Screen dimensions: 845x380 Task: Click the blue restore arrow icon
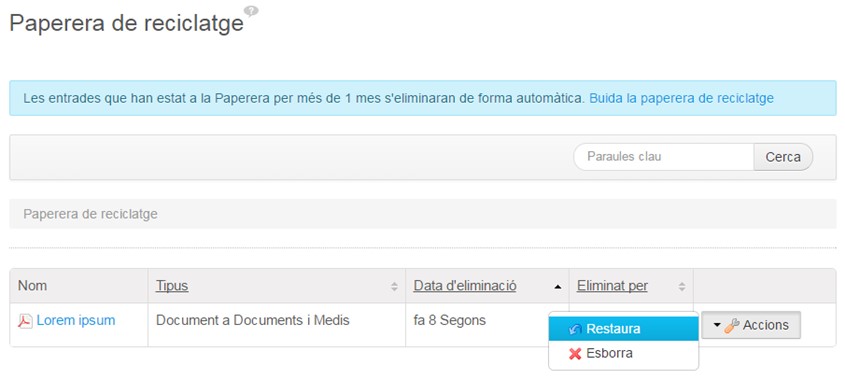(x=575, y=329)
